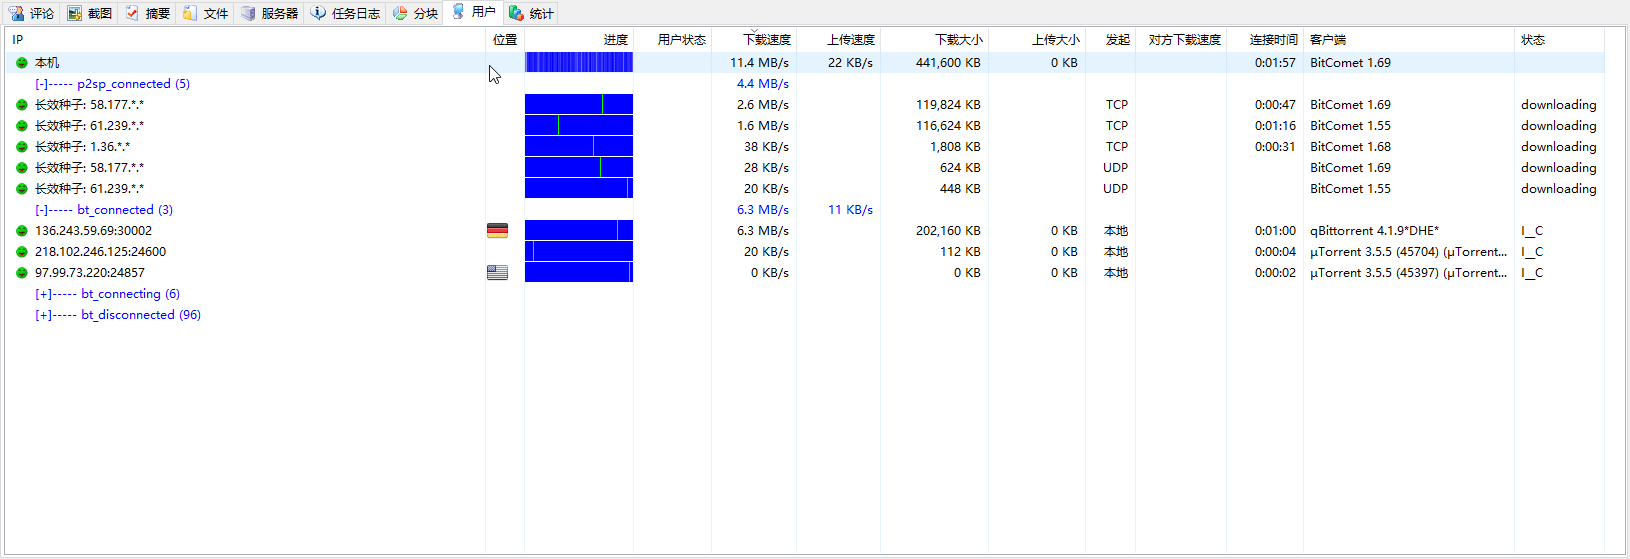Sort by the 连接时间 column header
The height and width of the screenshot is (559, 1630).
pyautogui.click(x=1265, y=40)
